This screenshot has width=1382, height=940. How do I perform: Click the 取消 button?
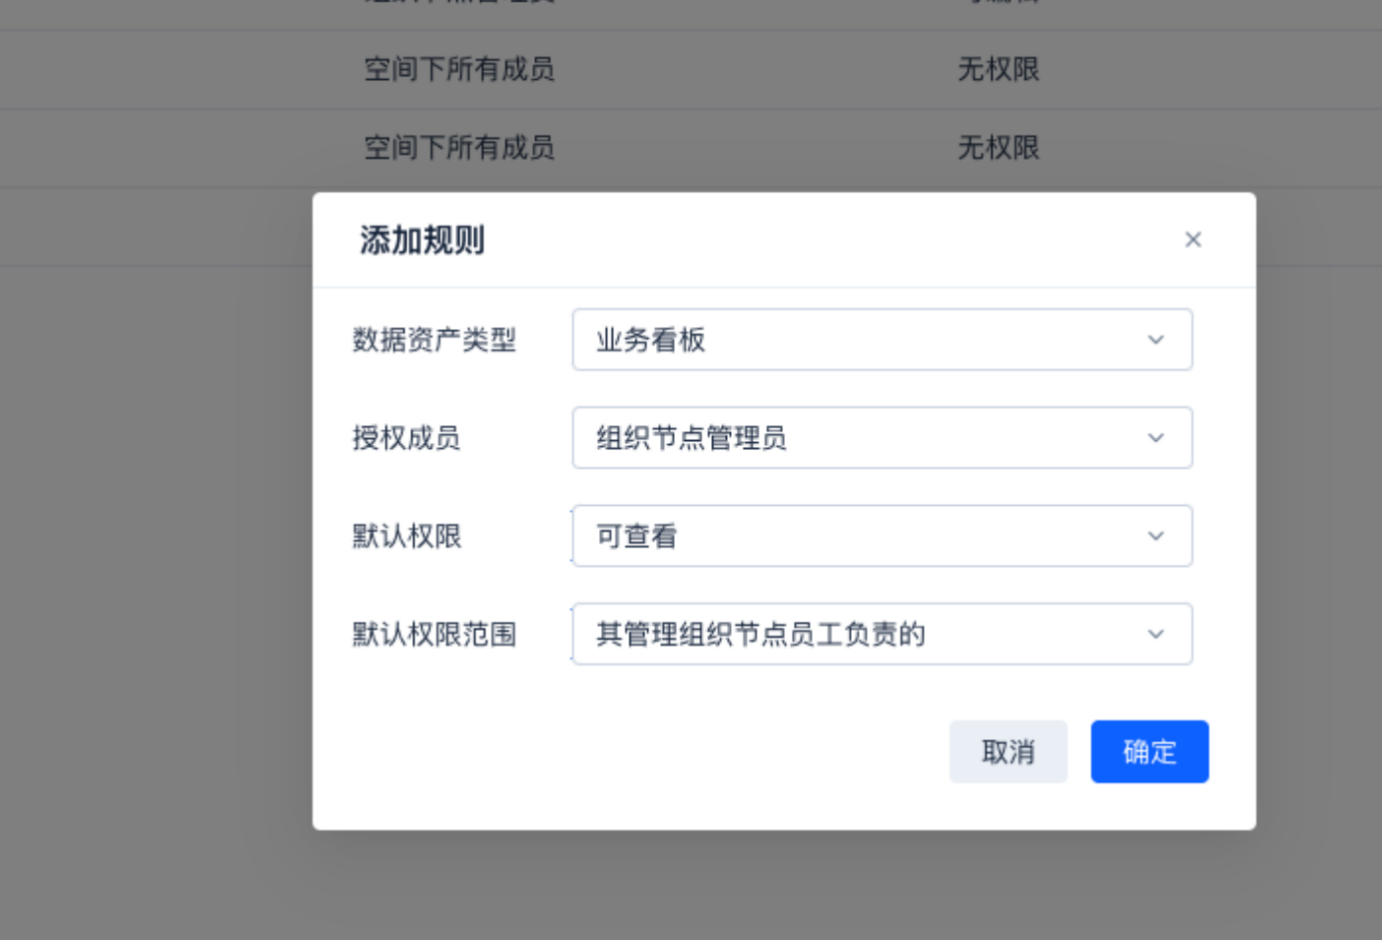coord(1008,752)
